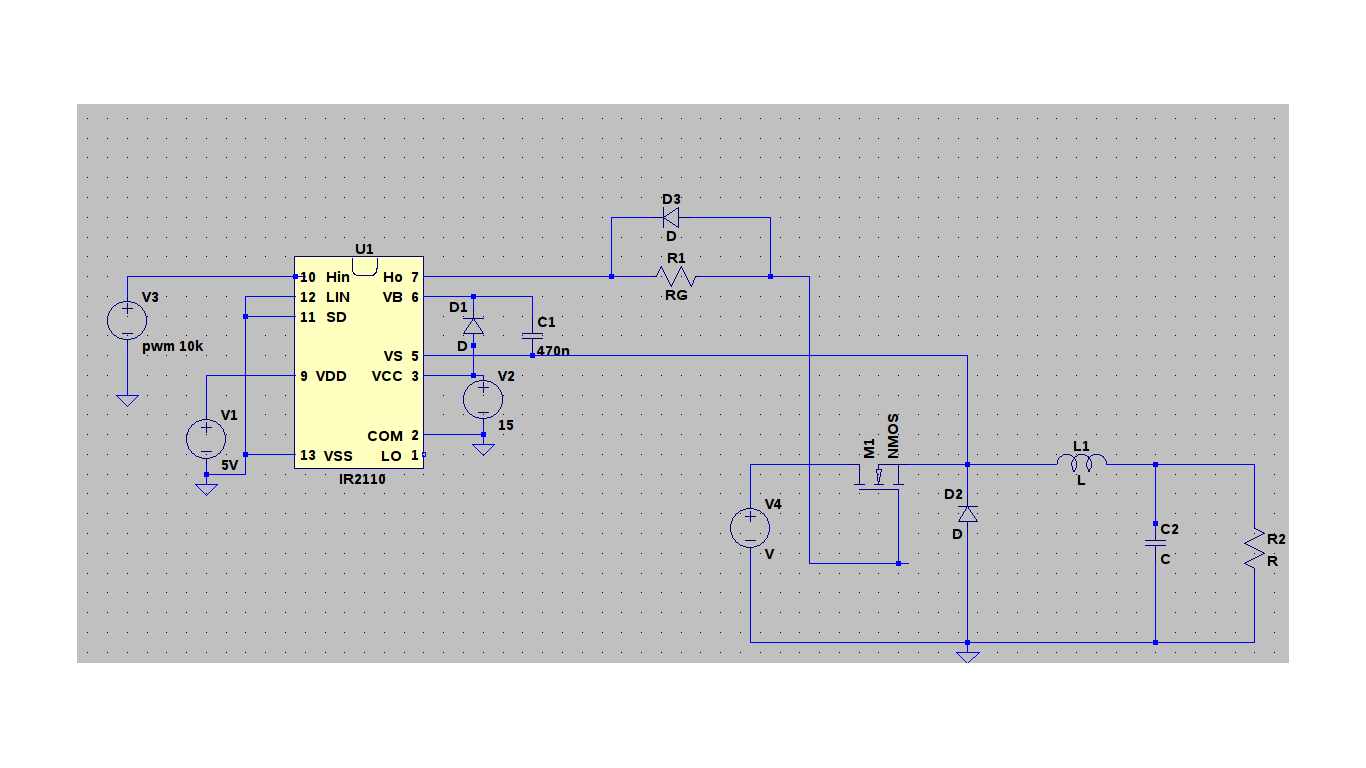Image resolution: width=1366 pixels, height=768 pixels.
Task: Click the pwm 10k label under V3
Action: [x=173, y=344]
